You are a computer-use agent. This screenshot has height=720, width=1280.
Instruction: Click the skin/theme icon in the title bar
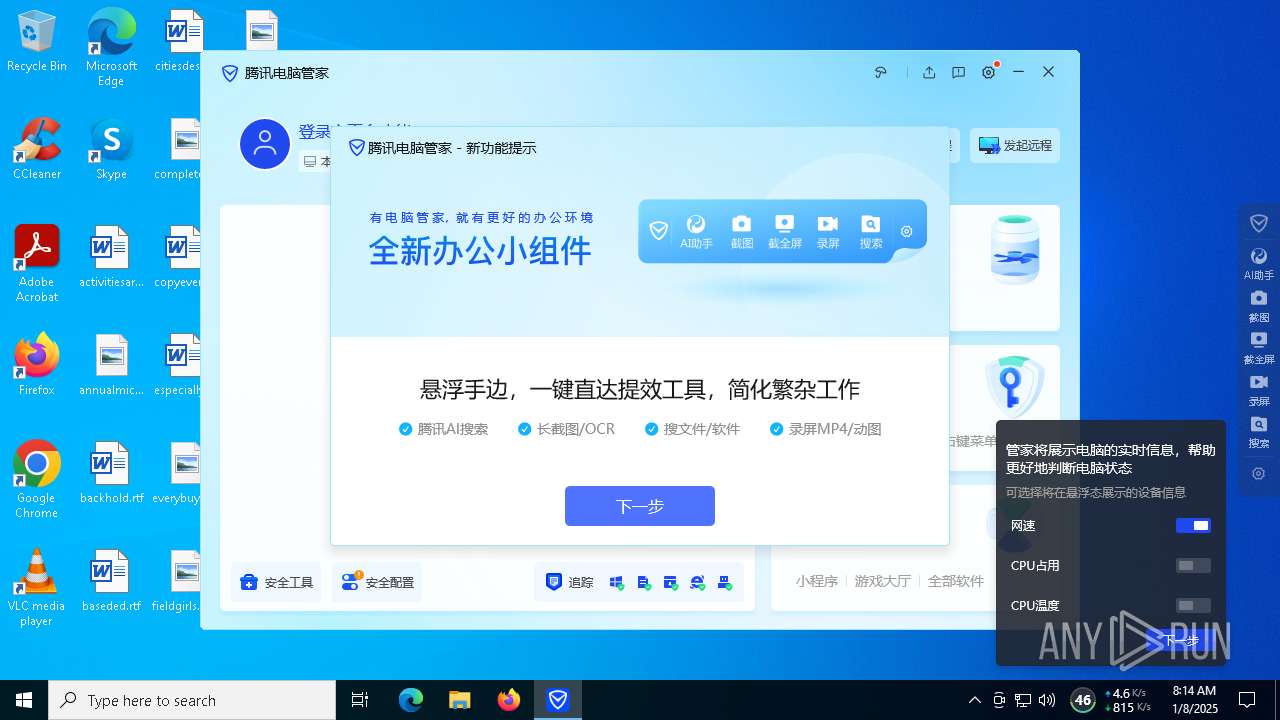881,72
